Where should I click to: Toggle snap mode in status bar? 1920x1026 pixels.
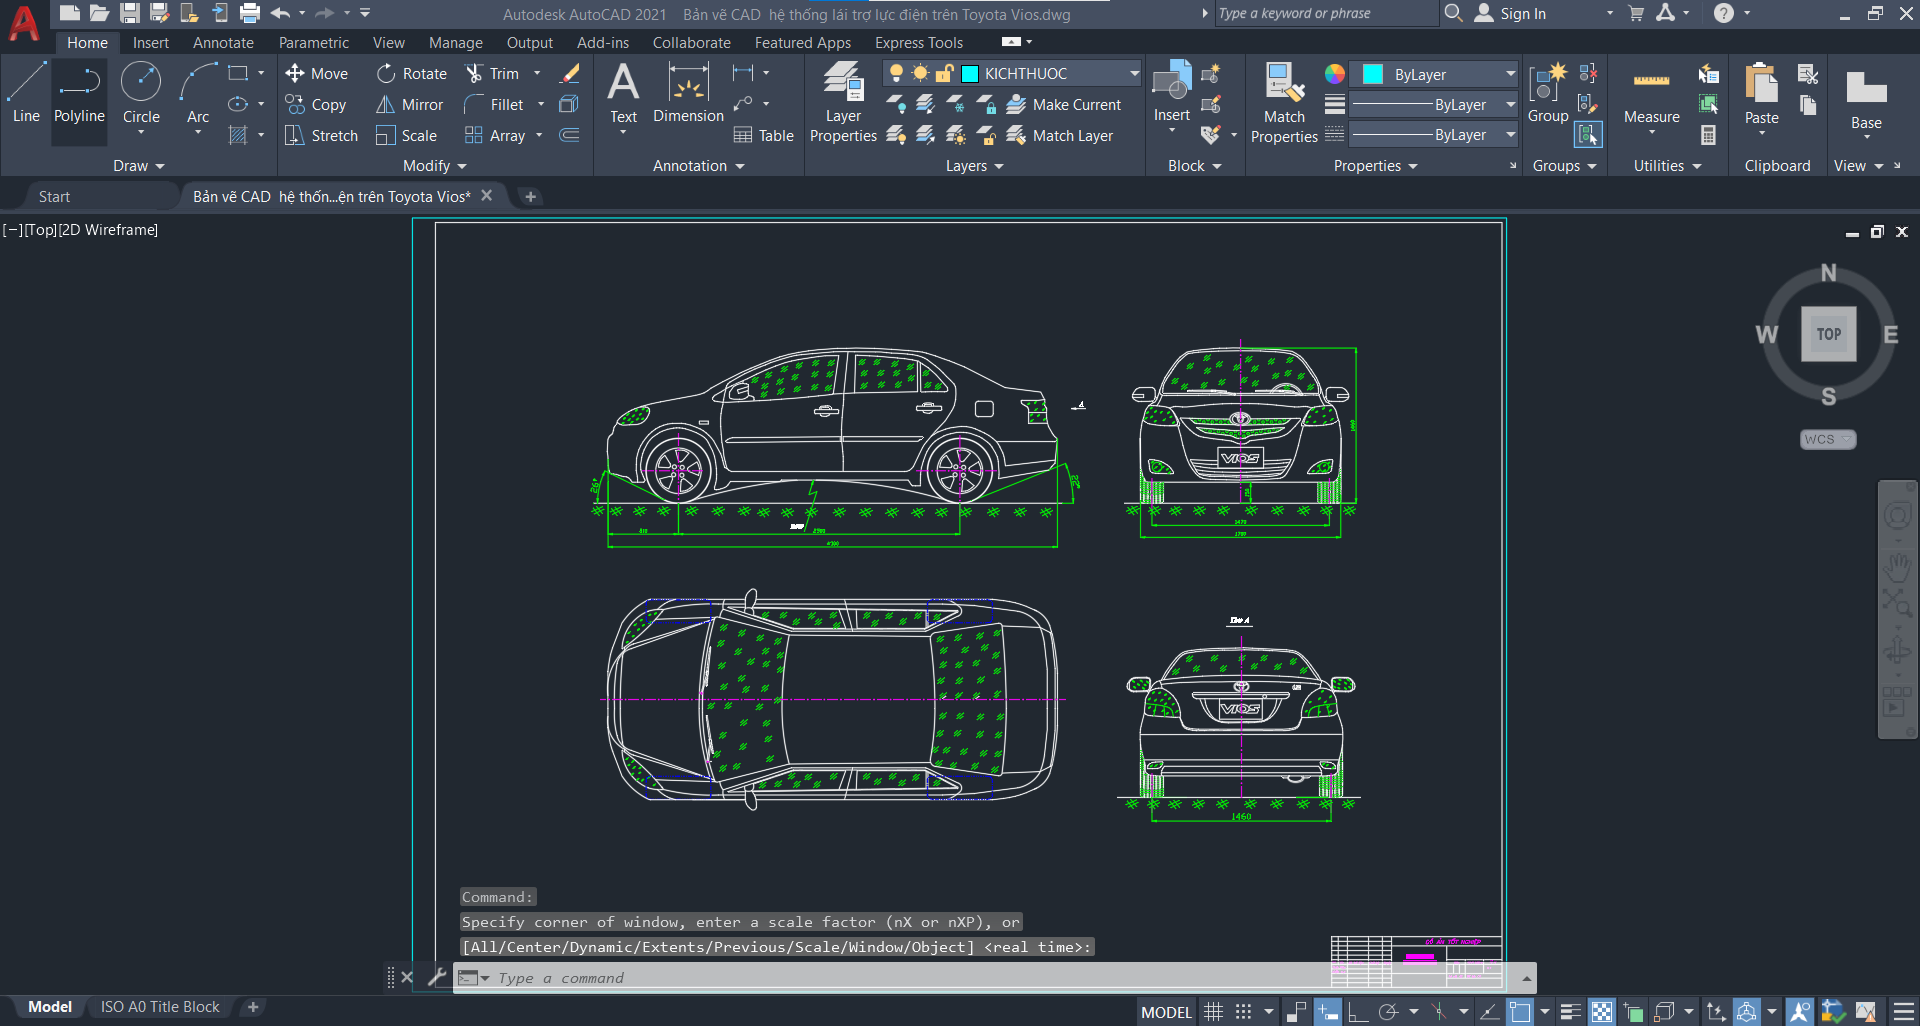pyautogui.click(x=1243, y=1012)
